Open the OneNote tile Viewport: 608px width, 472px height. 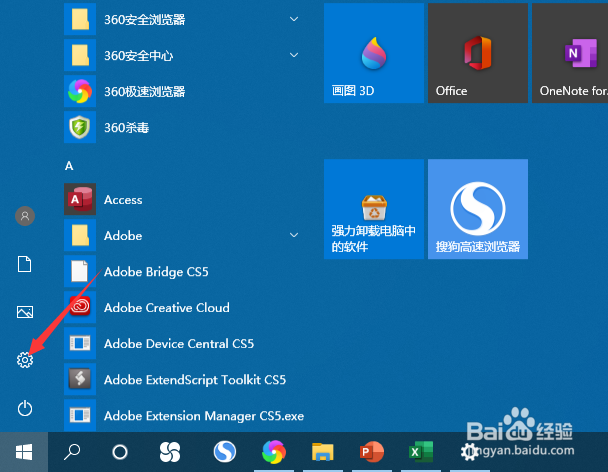[570, 53]
